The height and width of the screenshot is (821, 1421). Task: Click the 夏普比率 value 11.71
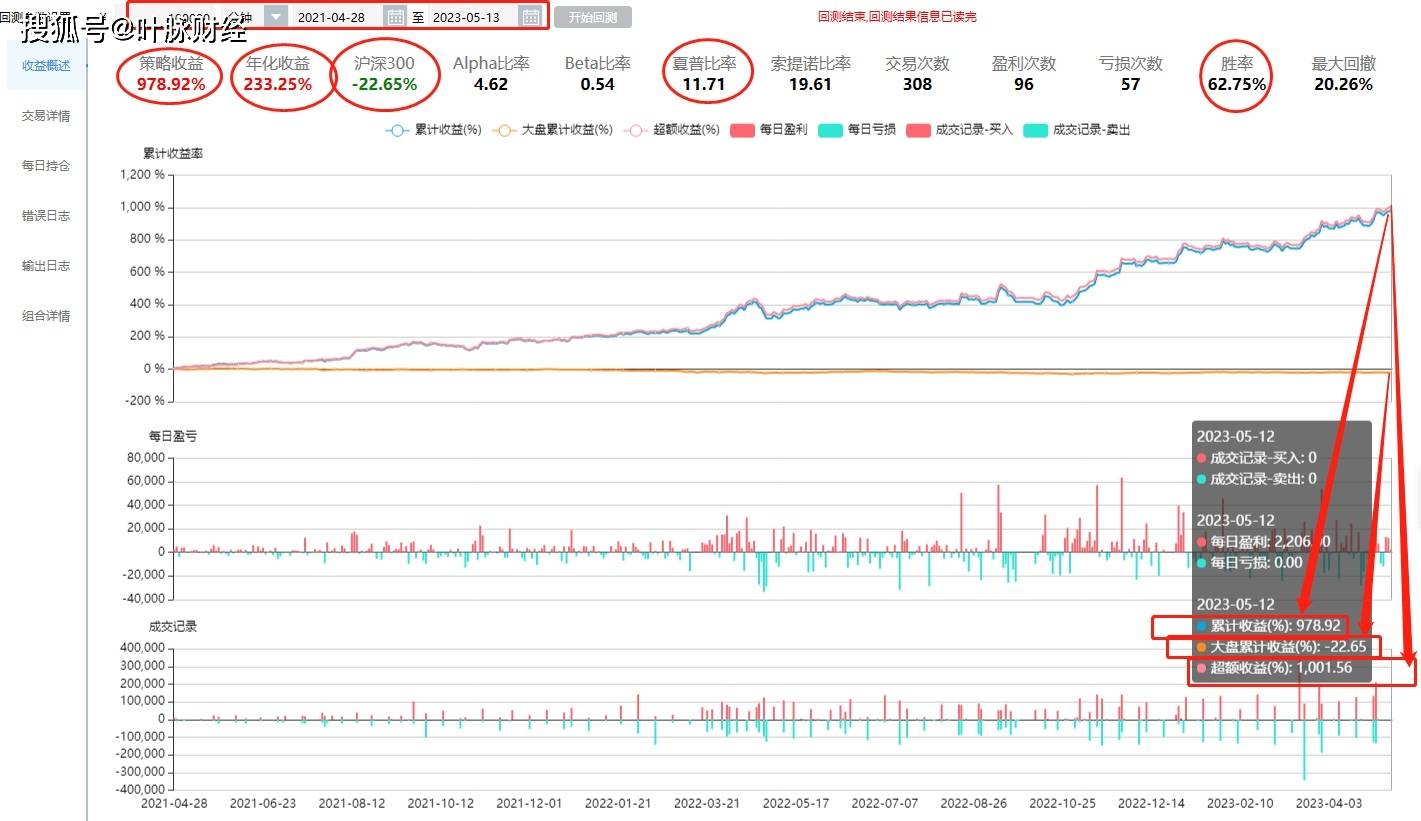tap(704, 85)
